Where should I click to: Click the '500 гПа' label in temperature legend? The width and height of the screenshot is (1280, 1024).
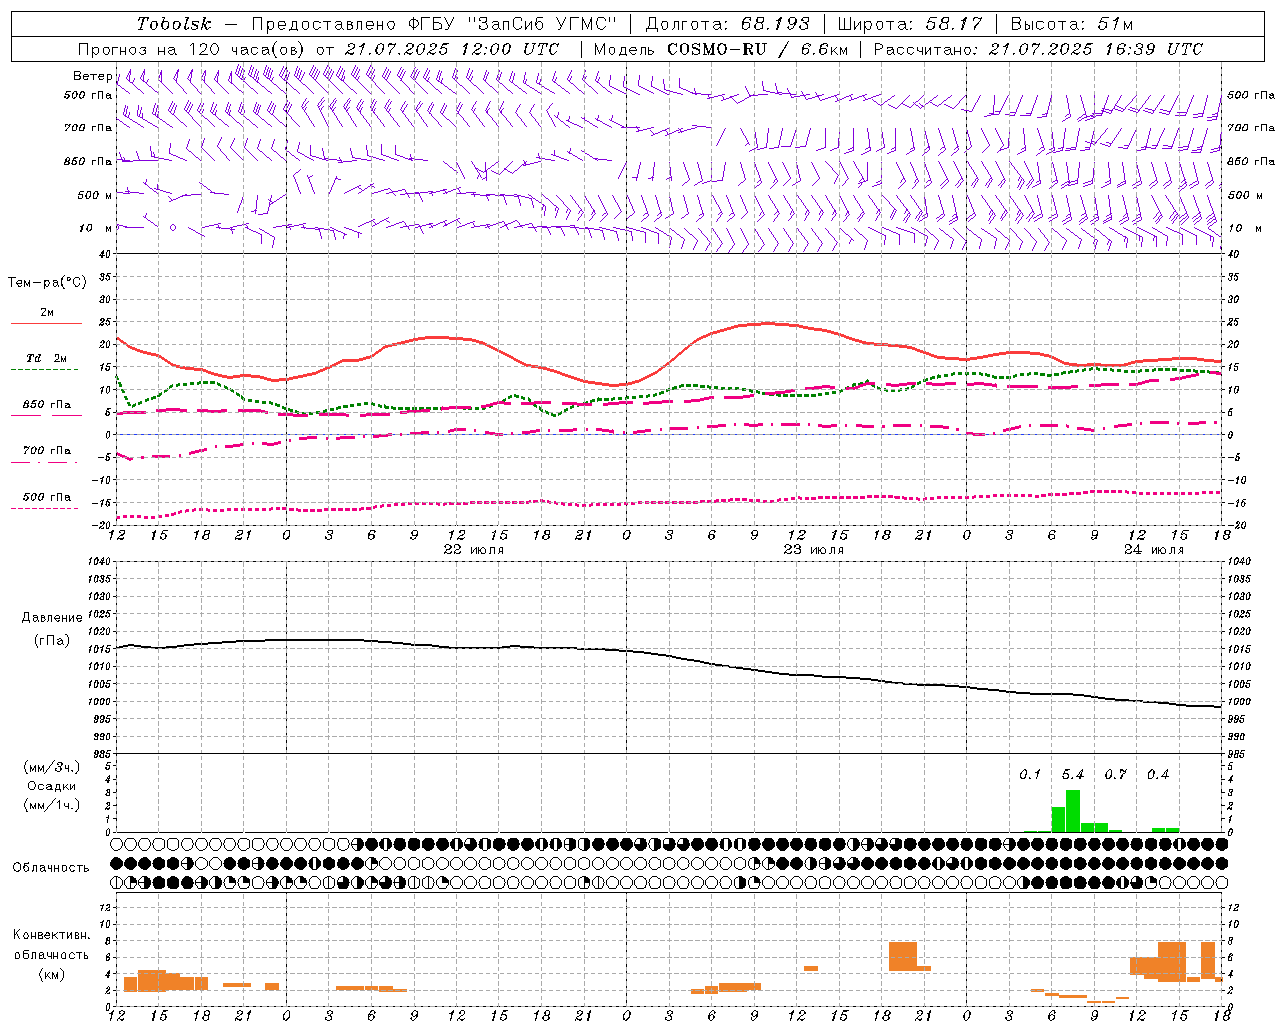[x=47, y=496]
